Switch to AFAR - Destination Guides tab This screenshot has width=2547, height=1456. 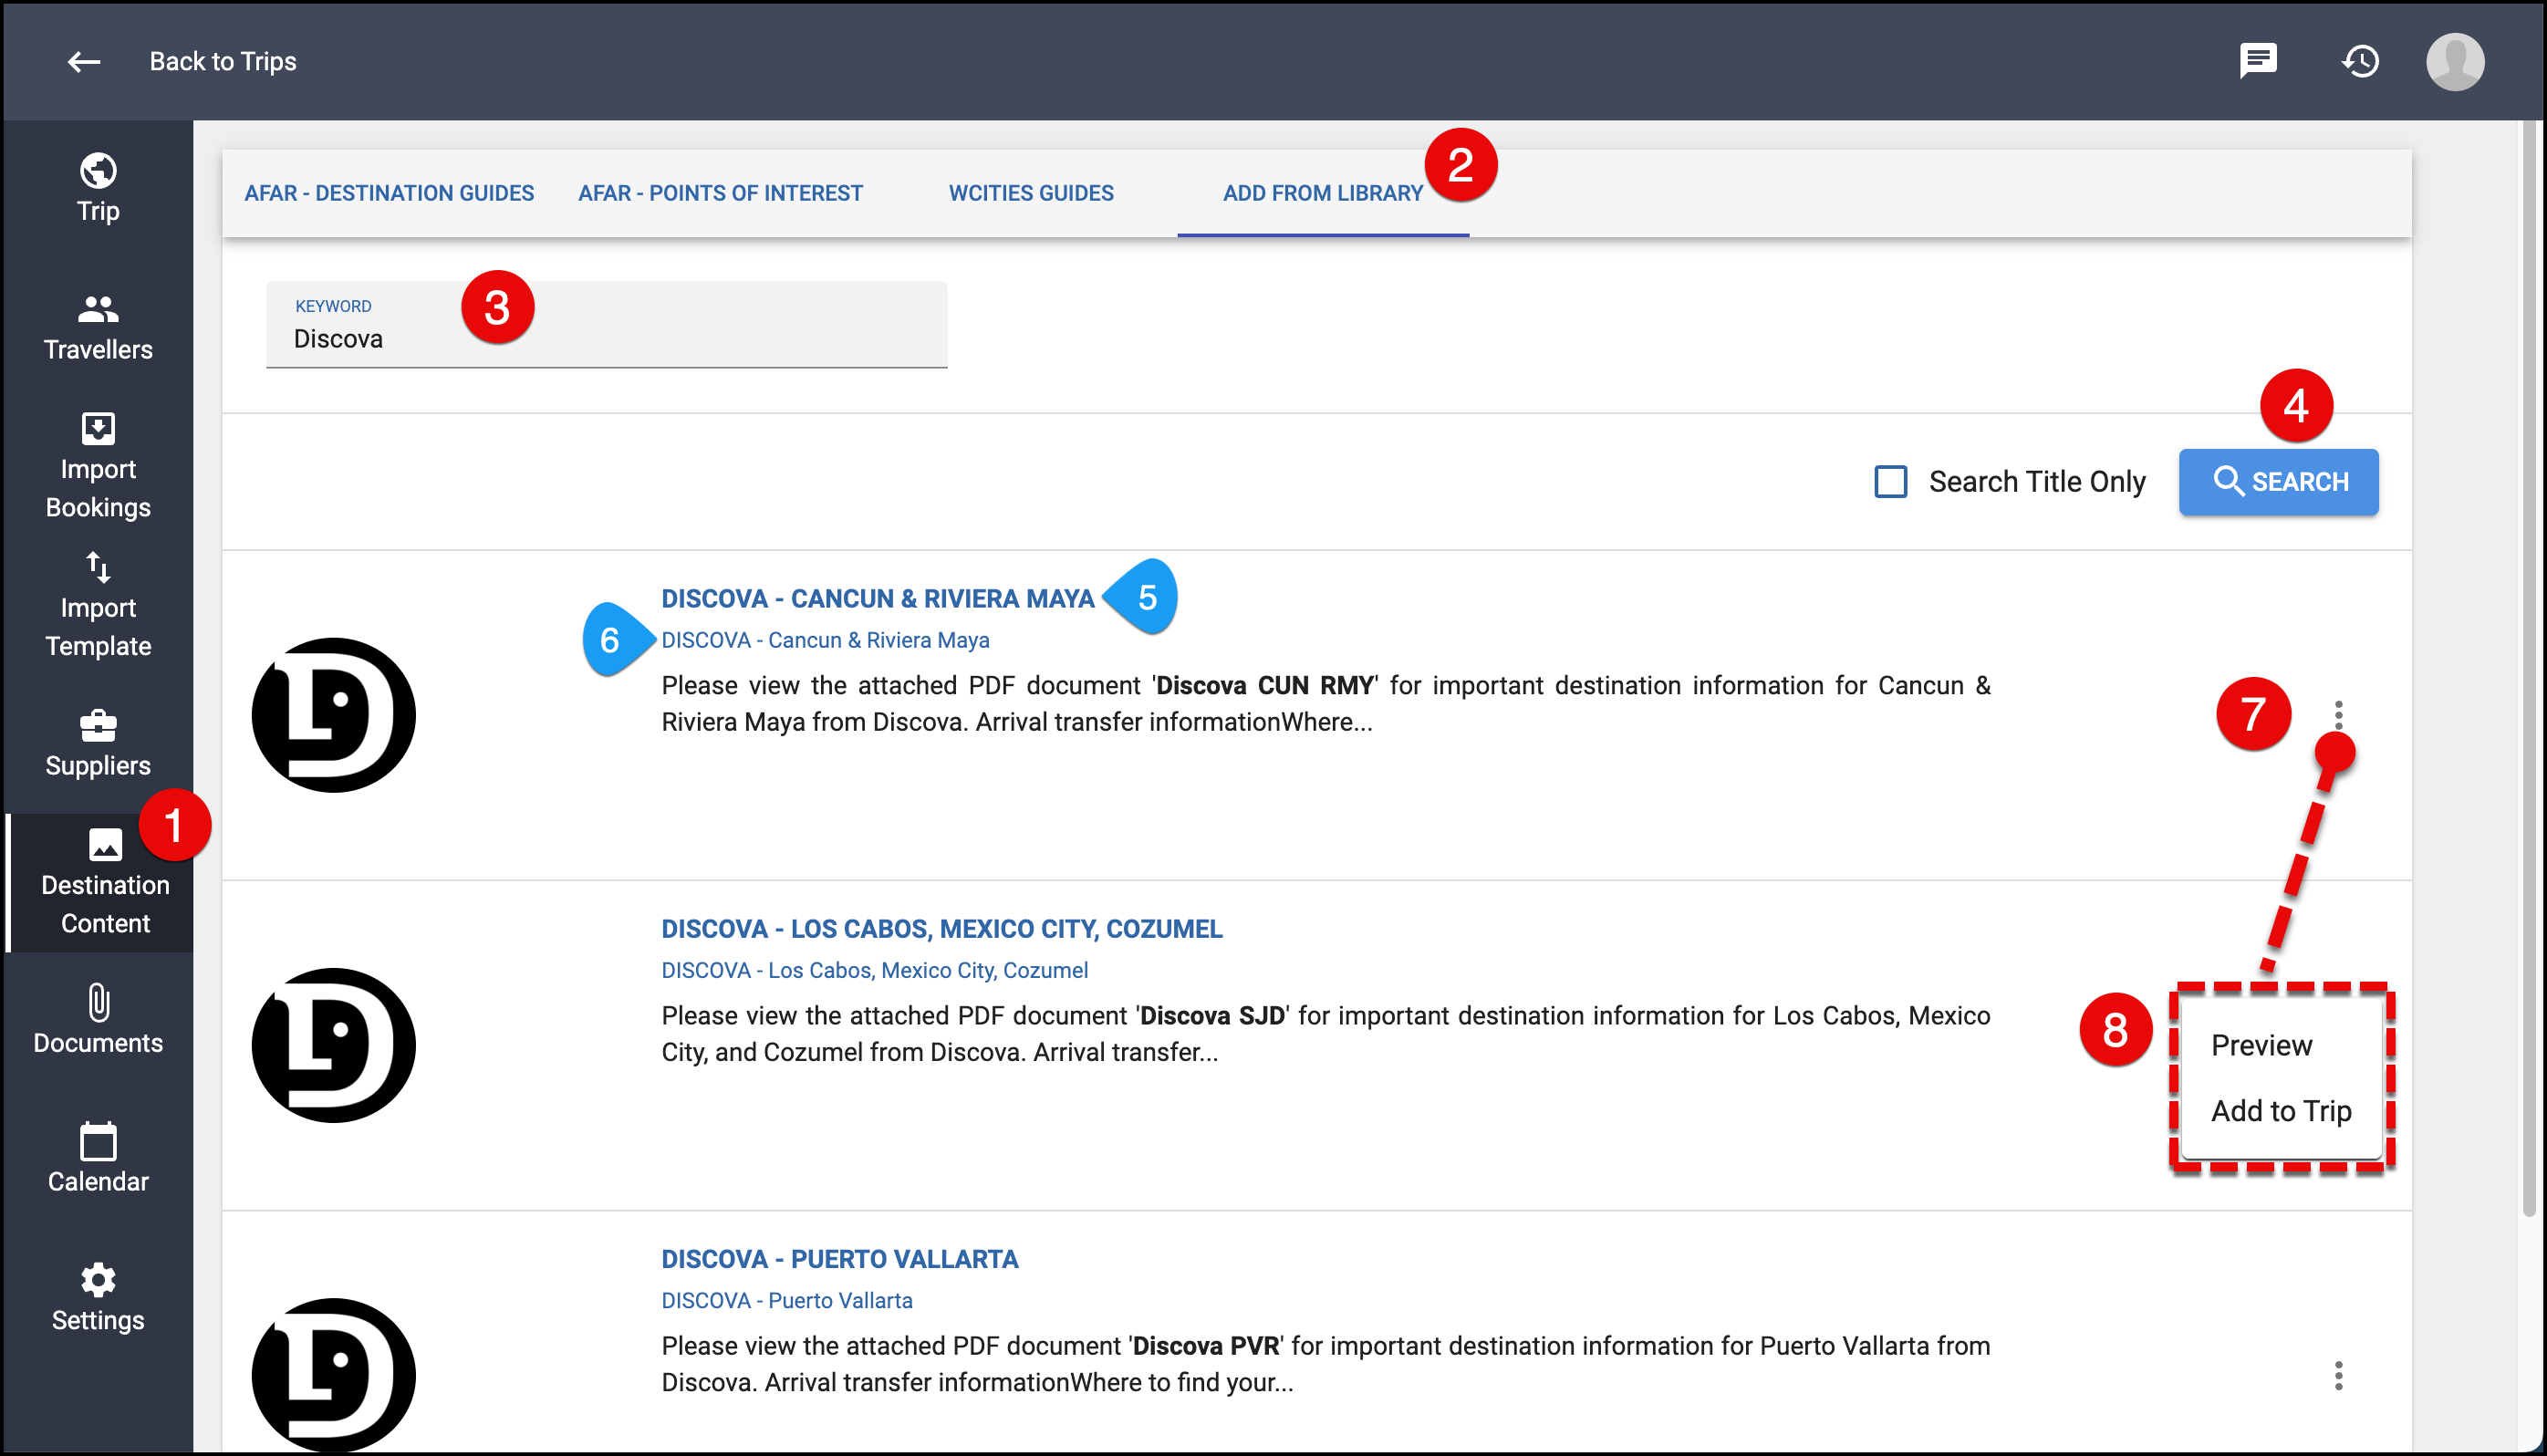click(389, 193)
